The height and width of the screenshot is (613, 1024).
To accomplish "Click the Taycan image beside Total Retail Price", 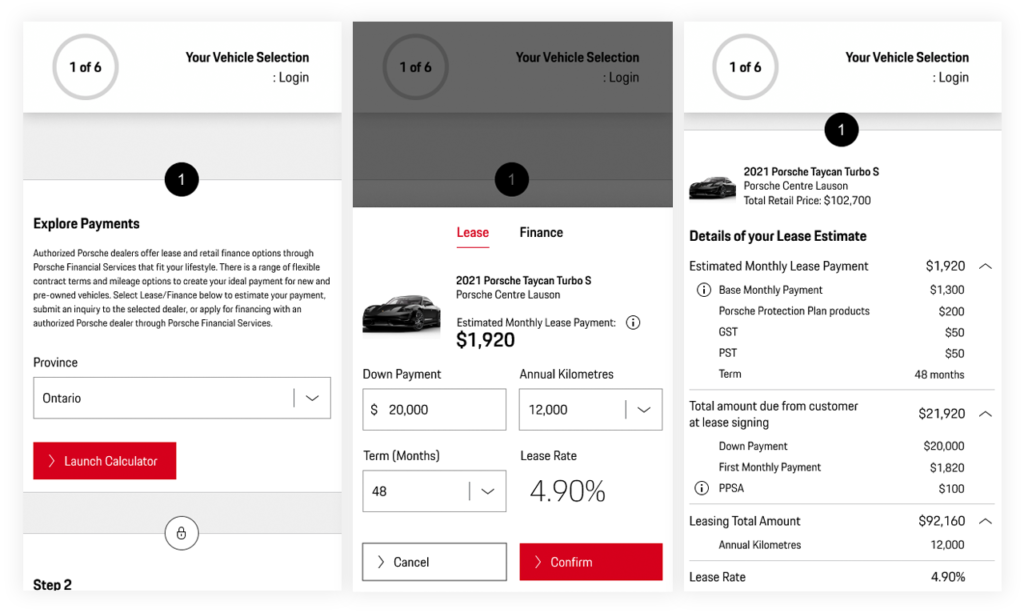I will click(x=712, y=187).
